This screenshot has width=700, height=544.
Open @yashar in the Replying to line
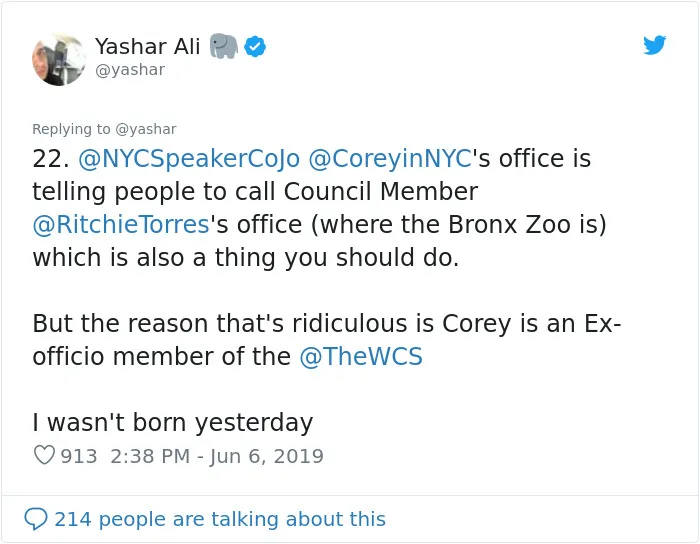click(146, 129)
